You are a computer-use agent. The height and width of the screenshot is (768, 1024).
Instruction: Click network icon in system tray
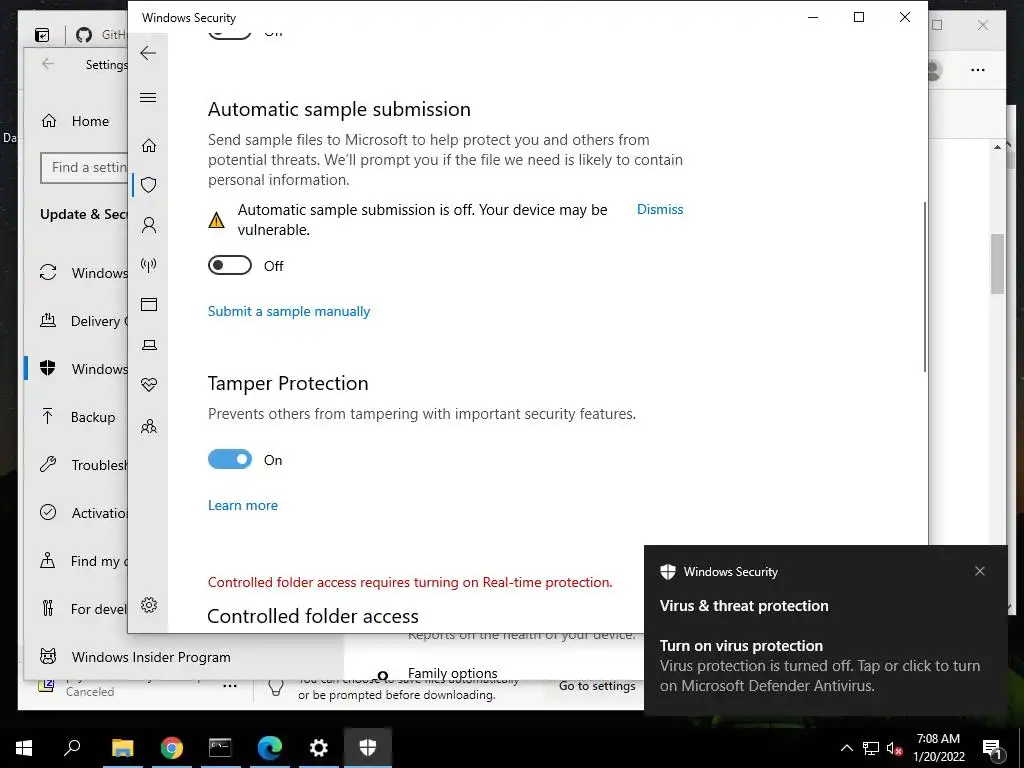coord(871,748)
